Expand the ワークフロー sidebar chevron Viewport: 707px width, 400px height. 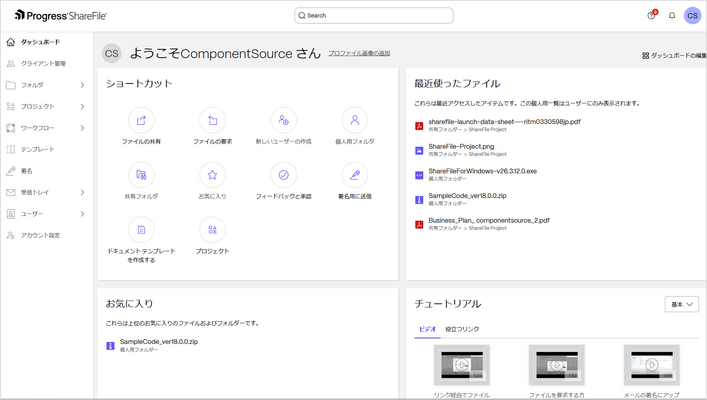[82, 128]
